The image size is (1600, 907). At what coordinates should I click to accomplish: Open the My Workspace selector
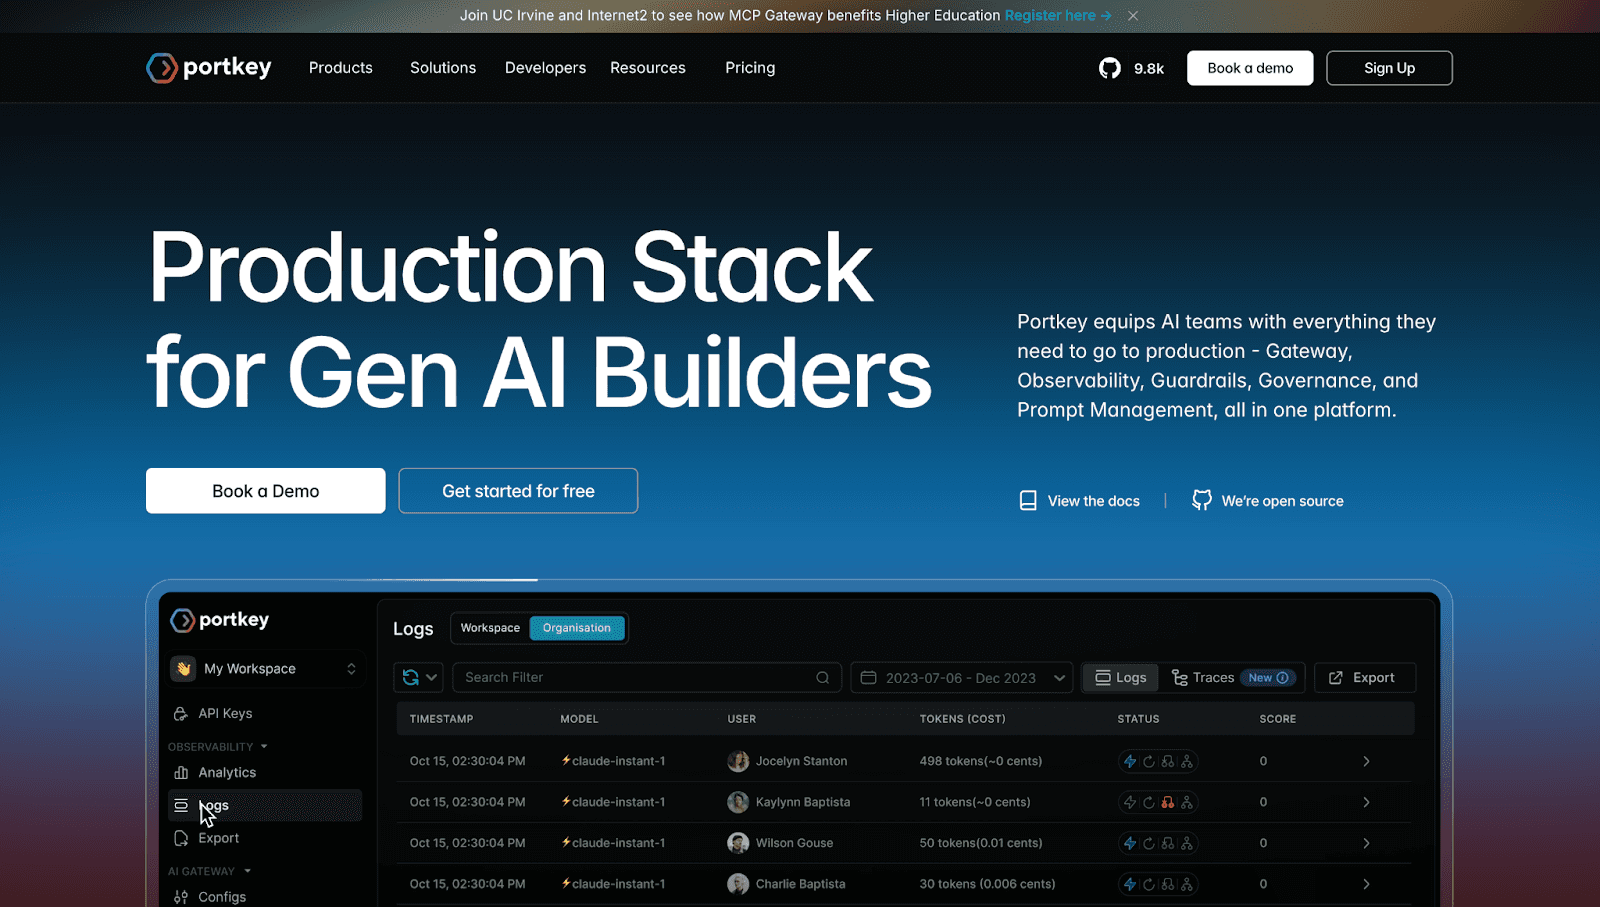coord(266,669)
